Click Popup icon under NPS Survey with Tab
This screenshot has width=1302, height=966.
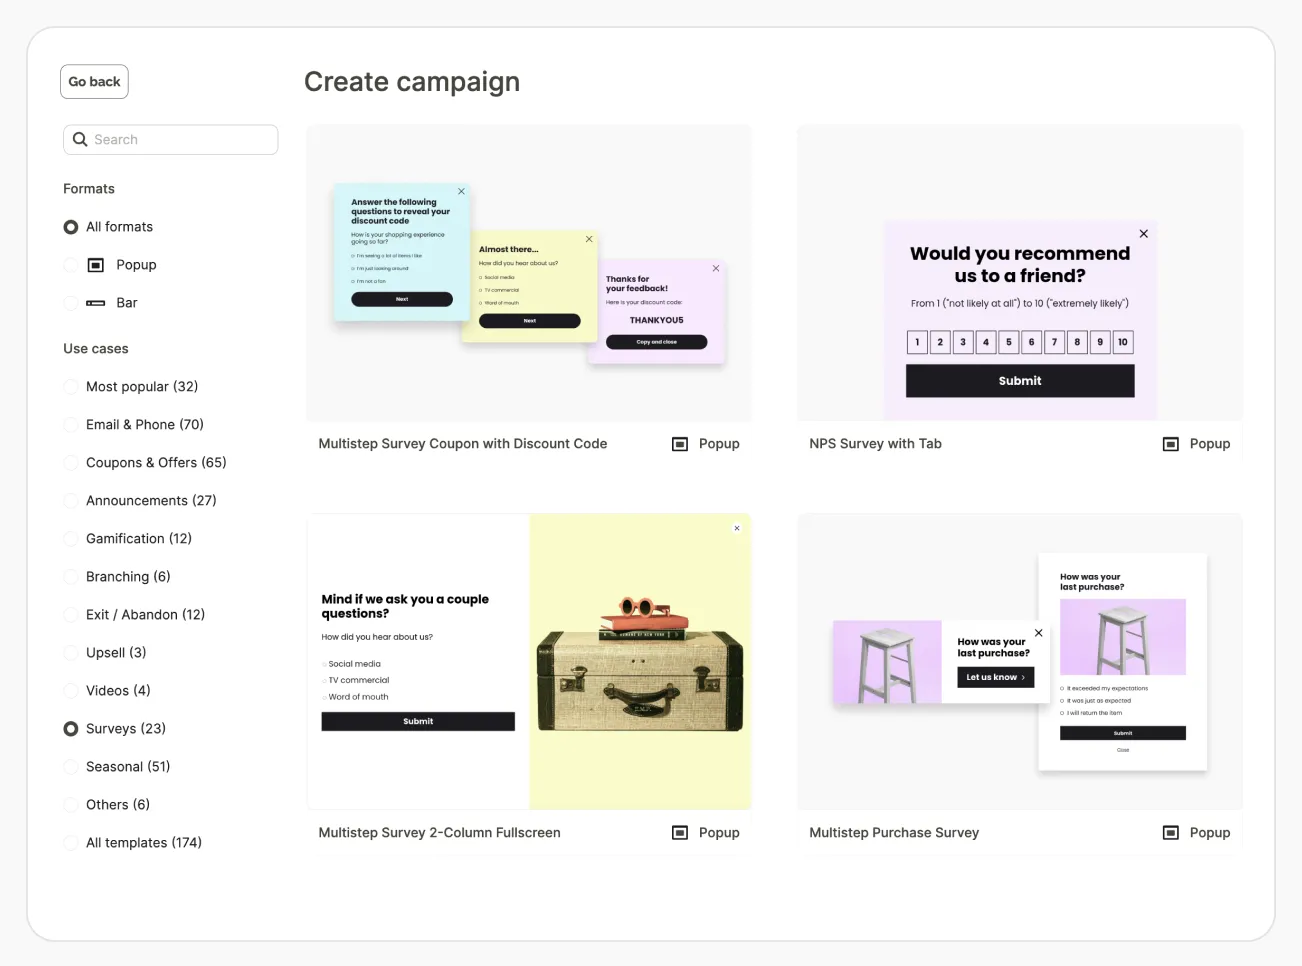point(1171,444)
